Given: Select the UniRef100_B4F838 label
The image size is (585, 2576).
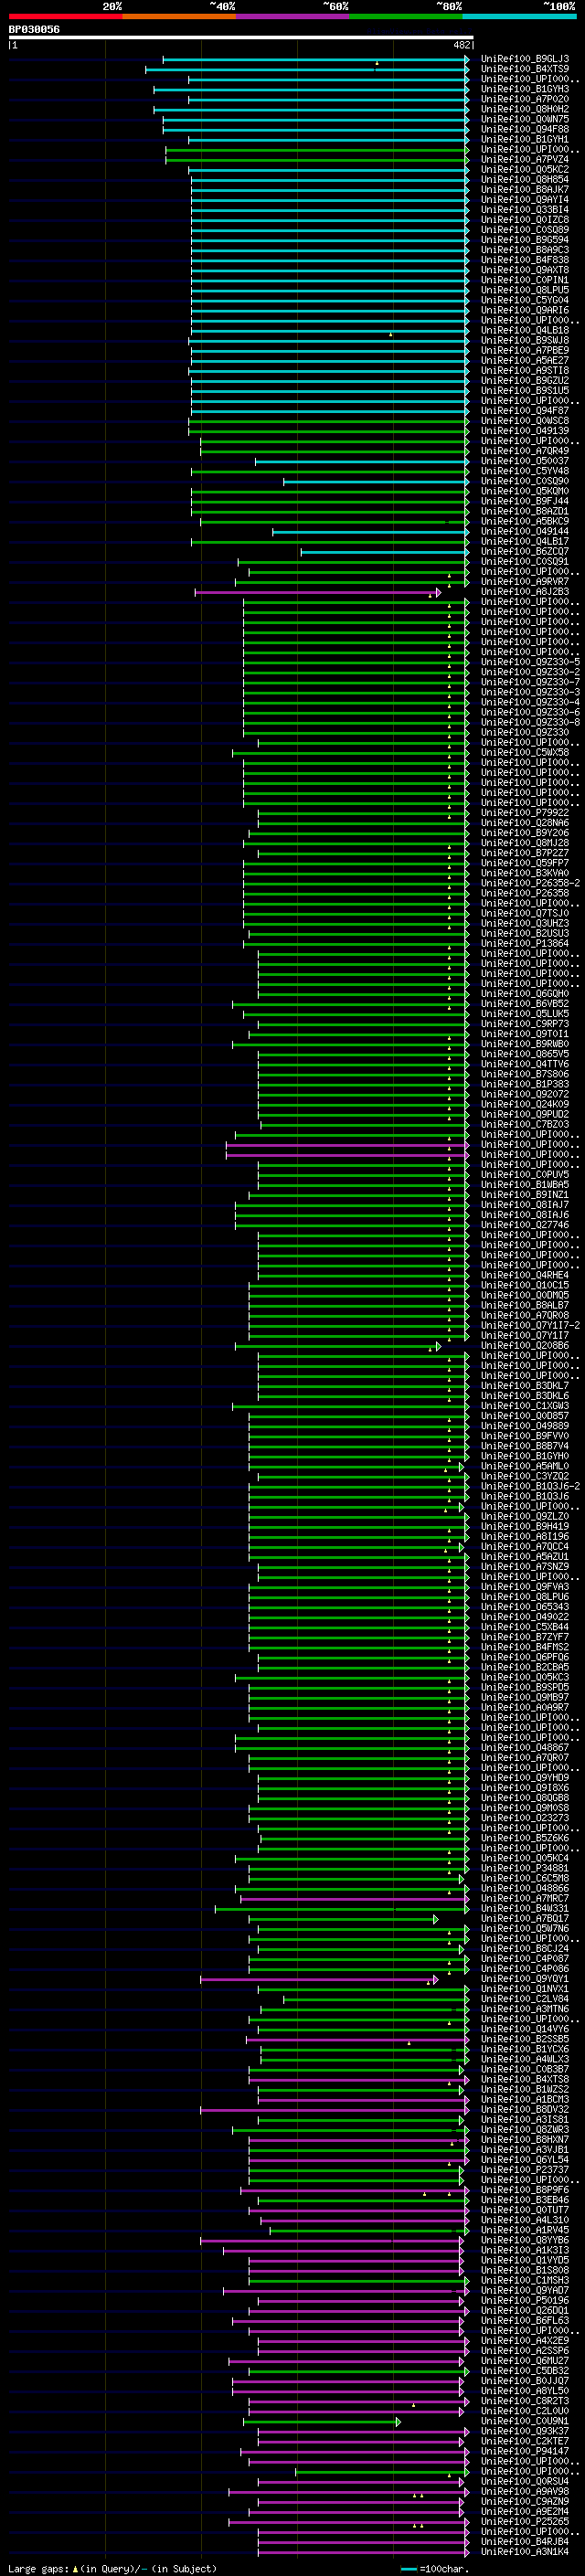Looking at the screenshot, I should pos(524,260).
